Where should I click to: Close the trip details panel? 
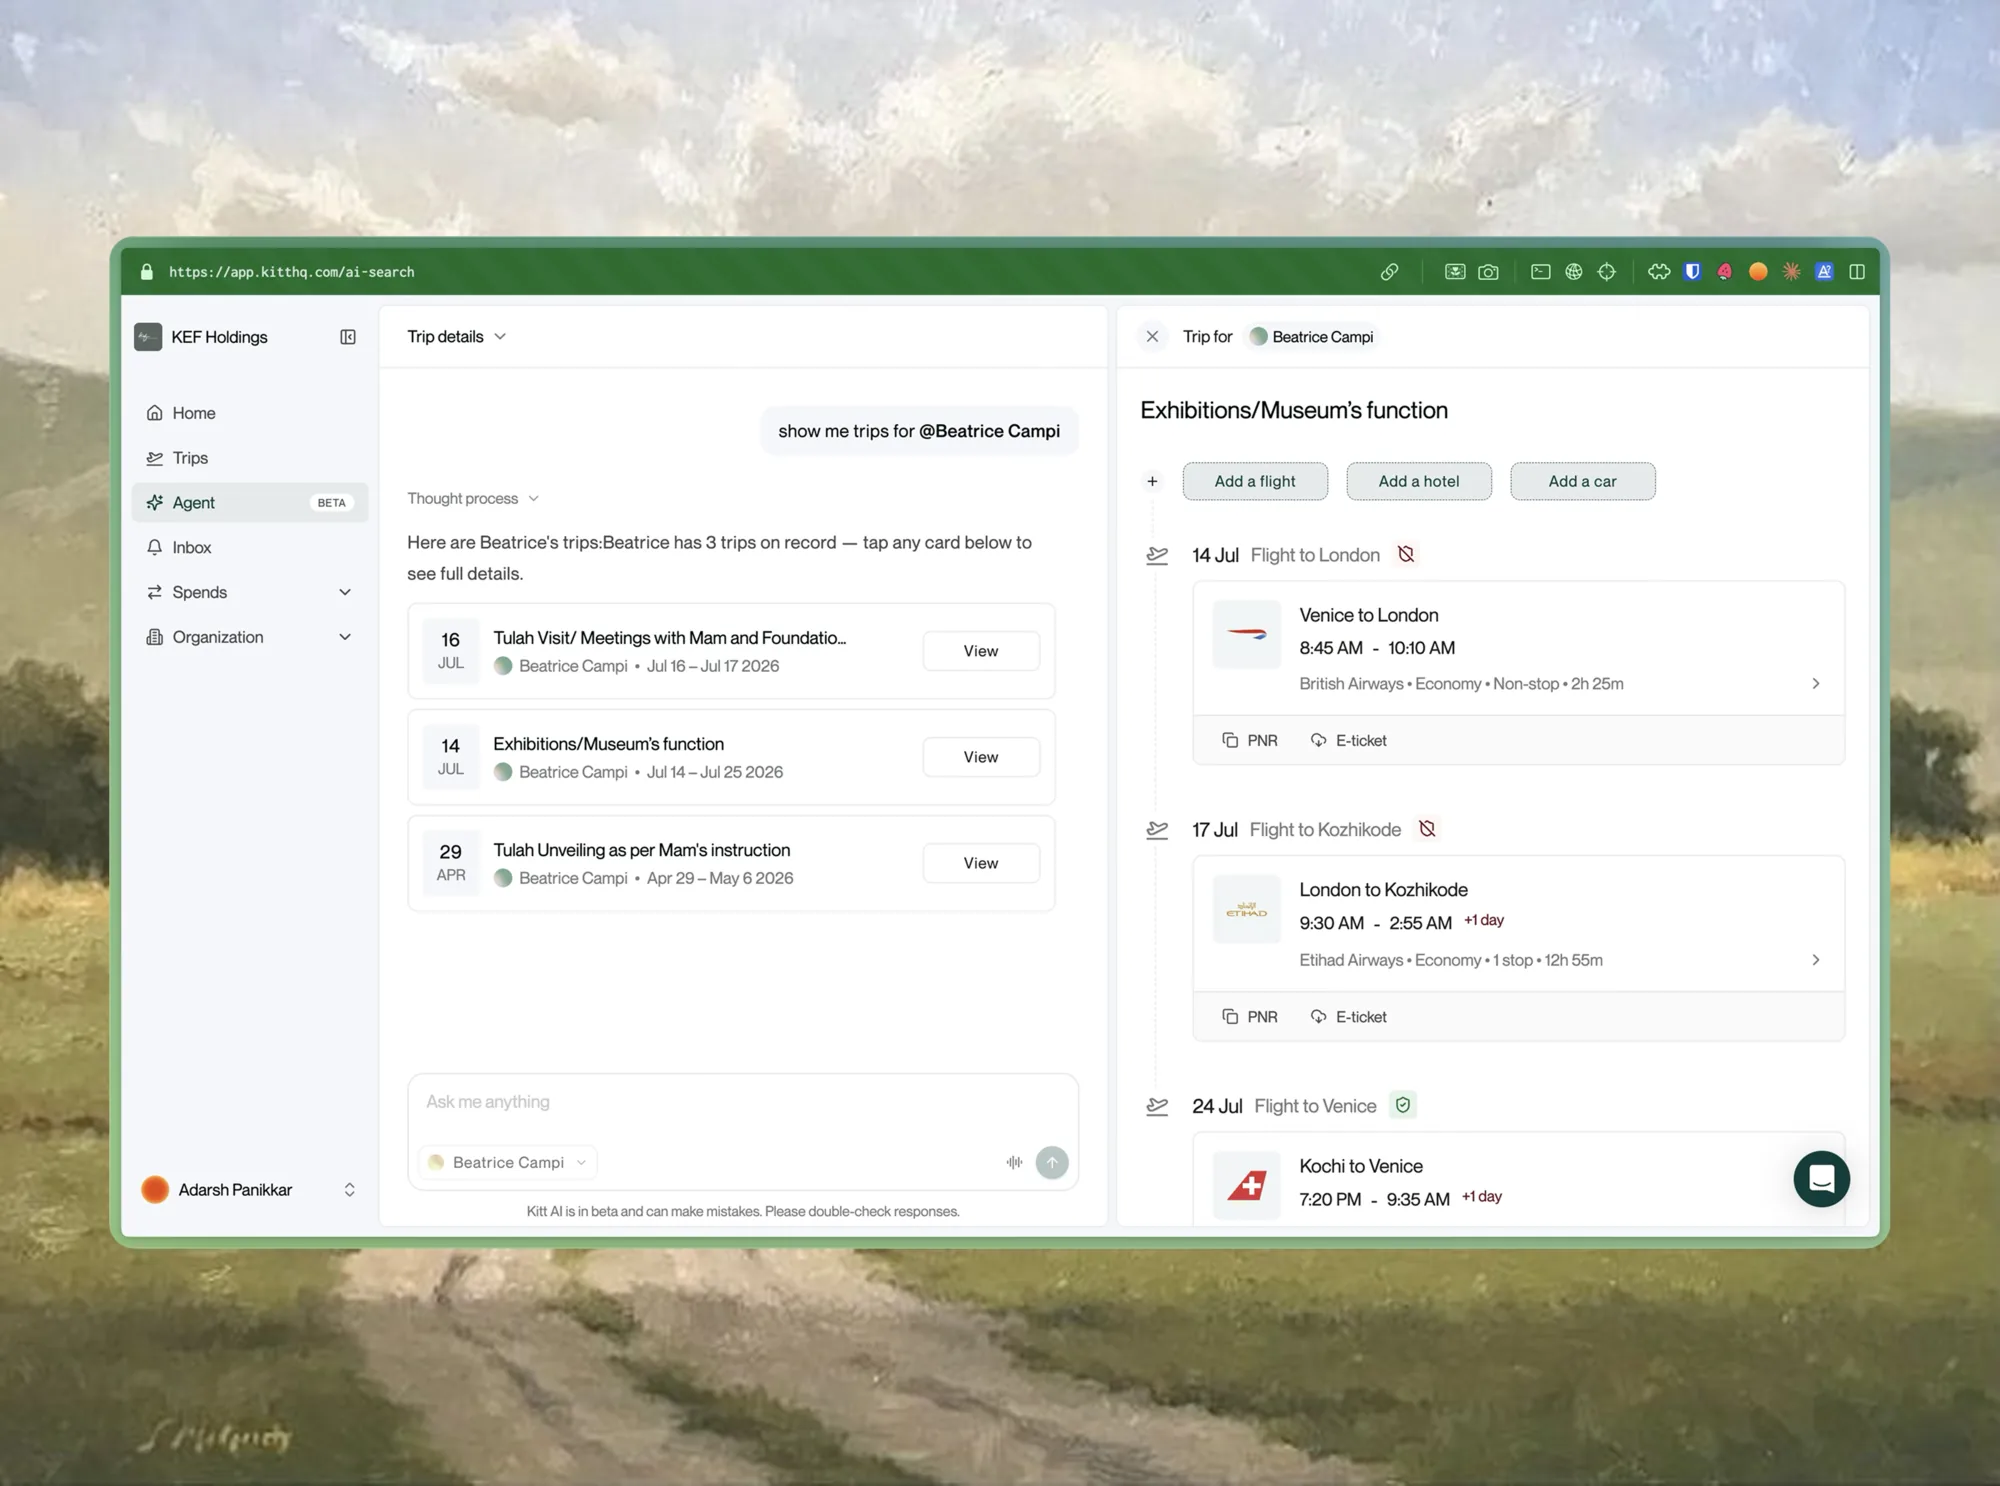pyautogui.click(x=1152, y=337)
